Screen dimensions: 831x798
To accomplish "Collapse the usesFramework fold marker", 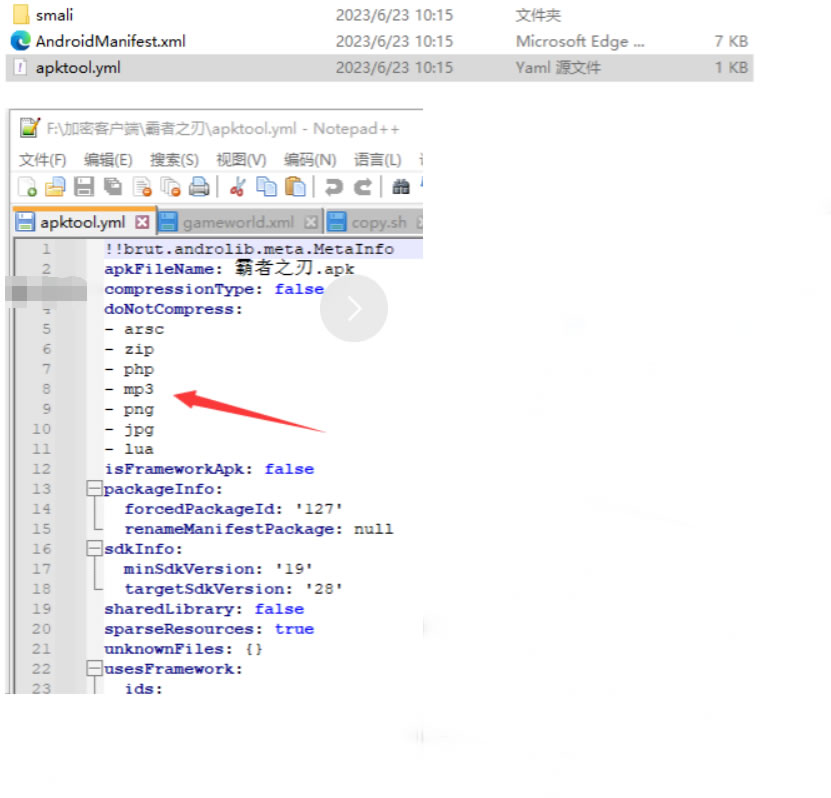I will click(94, 669).
